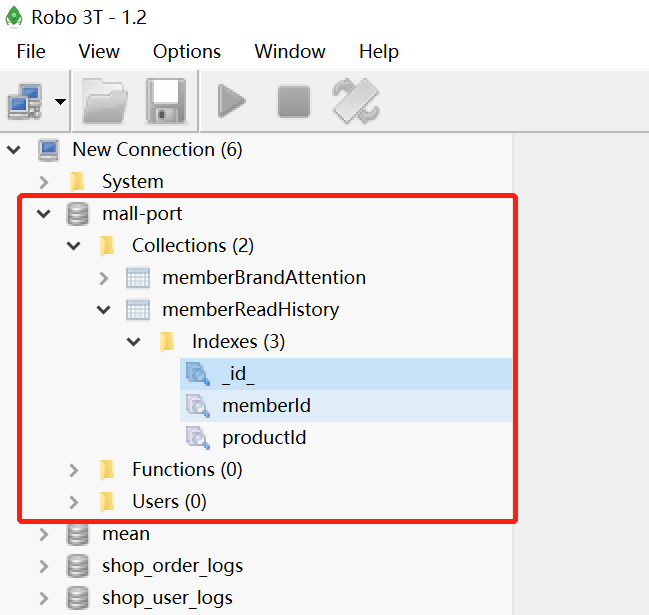This screenshot has height=615, width=649.
Task: Click the mean database icon
Action: pos(77,534)
